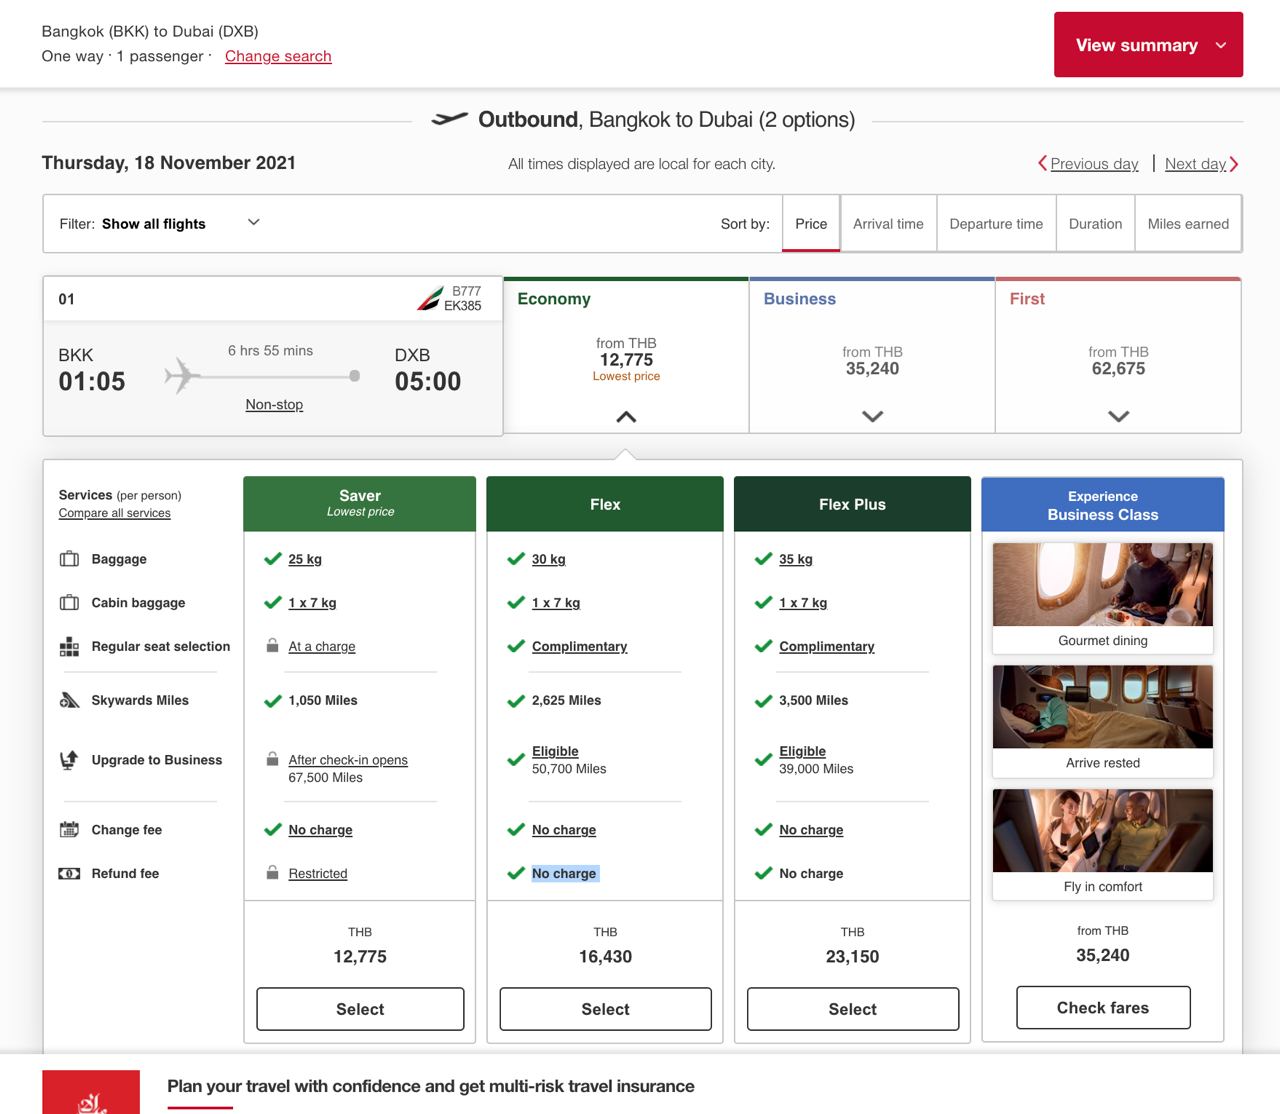The width and height of the screenshot is (1280, 1114).
Task: Select the Flex fare for THB 16,430
Action: click(x=605, y=1009)
